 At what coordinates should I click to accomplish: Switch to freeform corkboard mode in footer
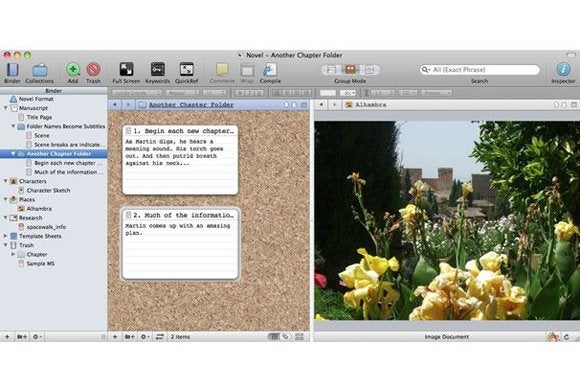coord(286,337)
